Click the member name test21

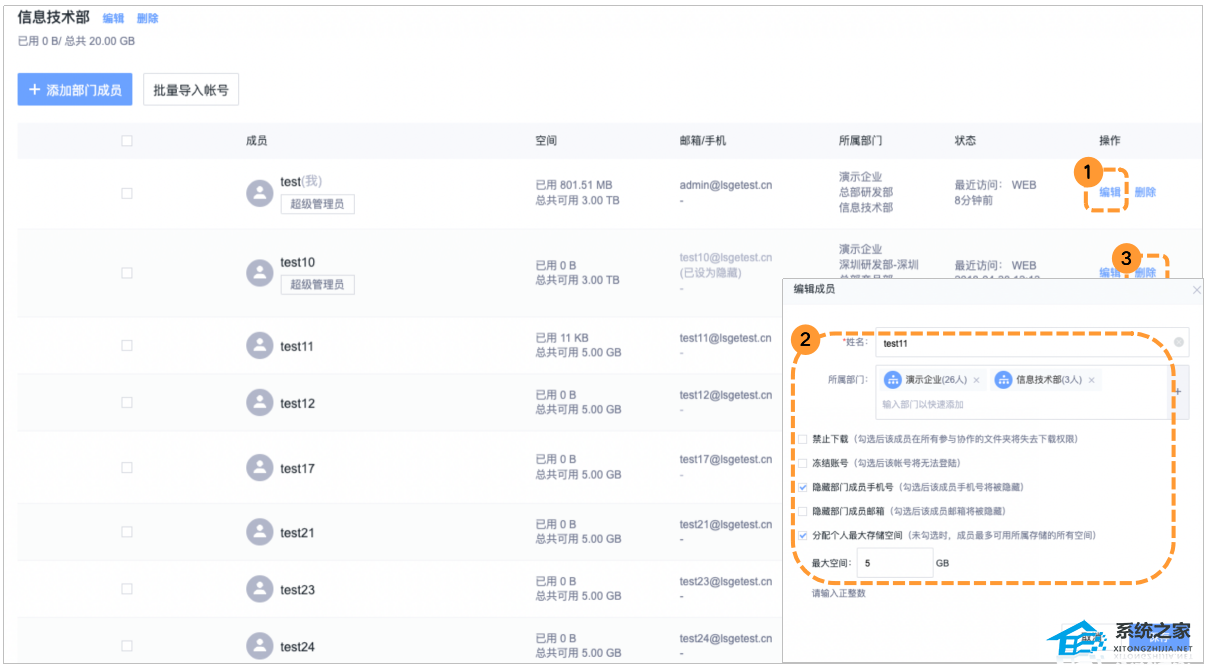[x=298, y=532]
